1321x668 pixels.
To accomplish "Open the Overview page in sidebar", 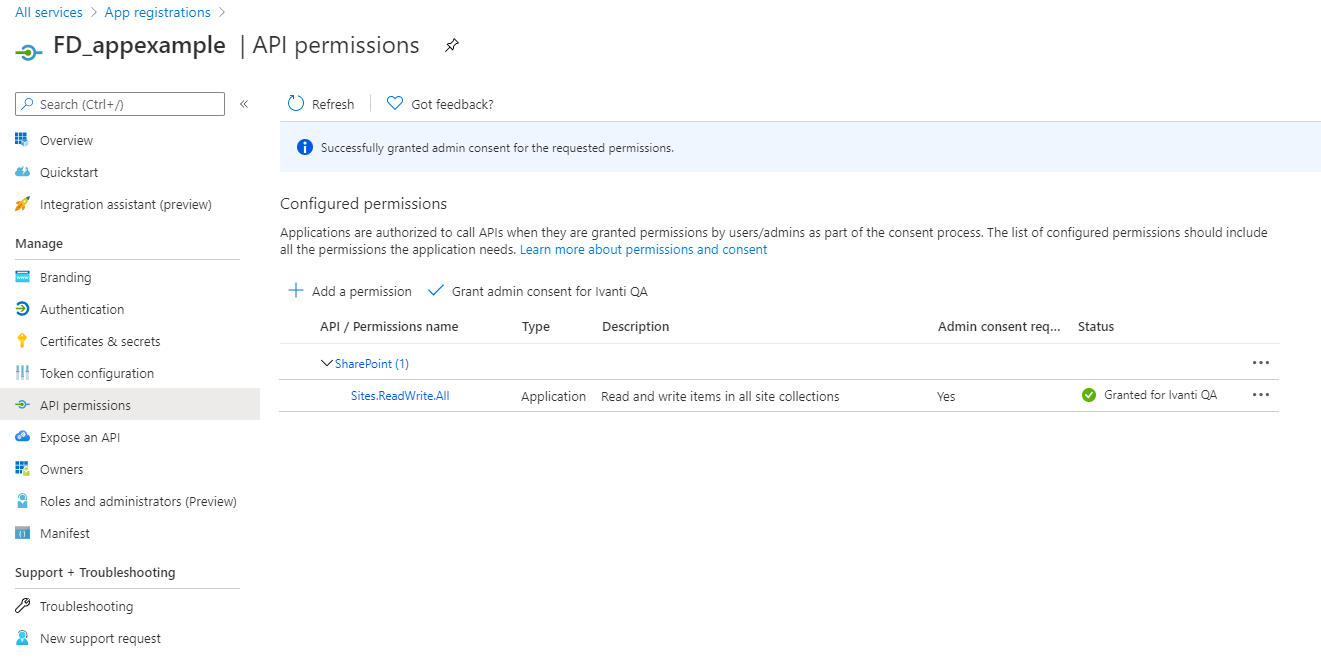I will coord(66,141).
